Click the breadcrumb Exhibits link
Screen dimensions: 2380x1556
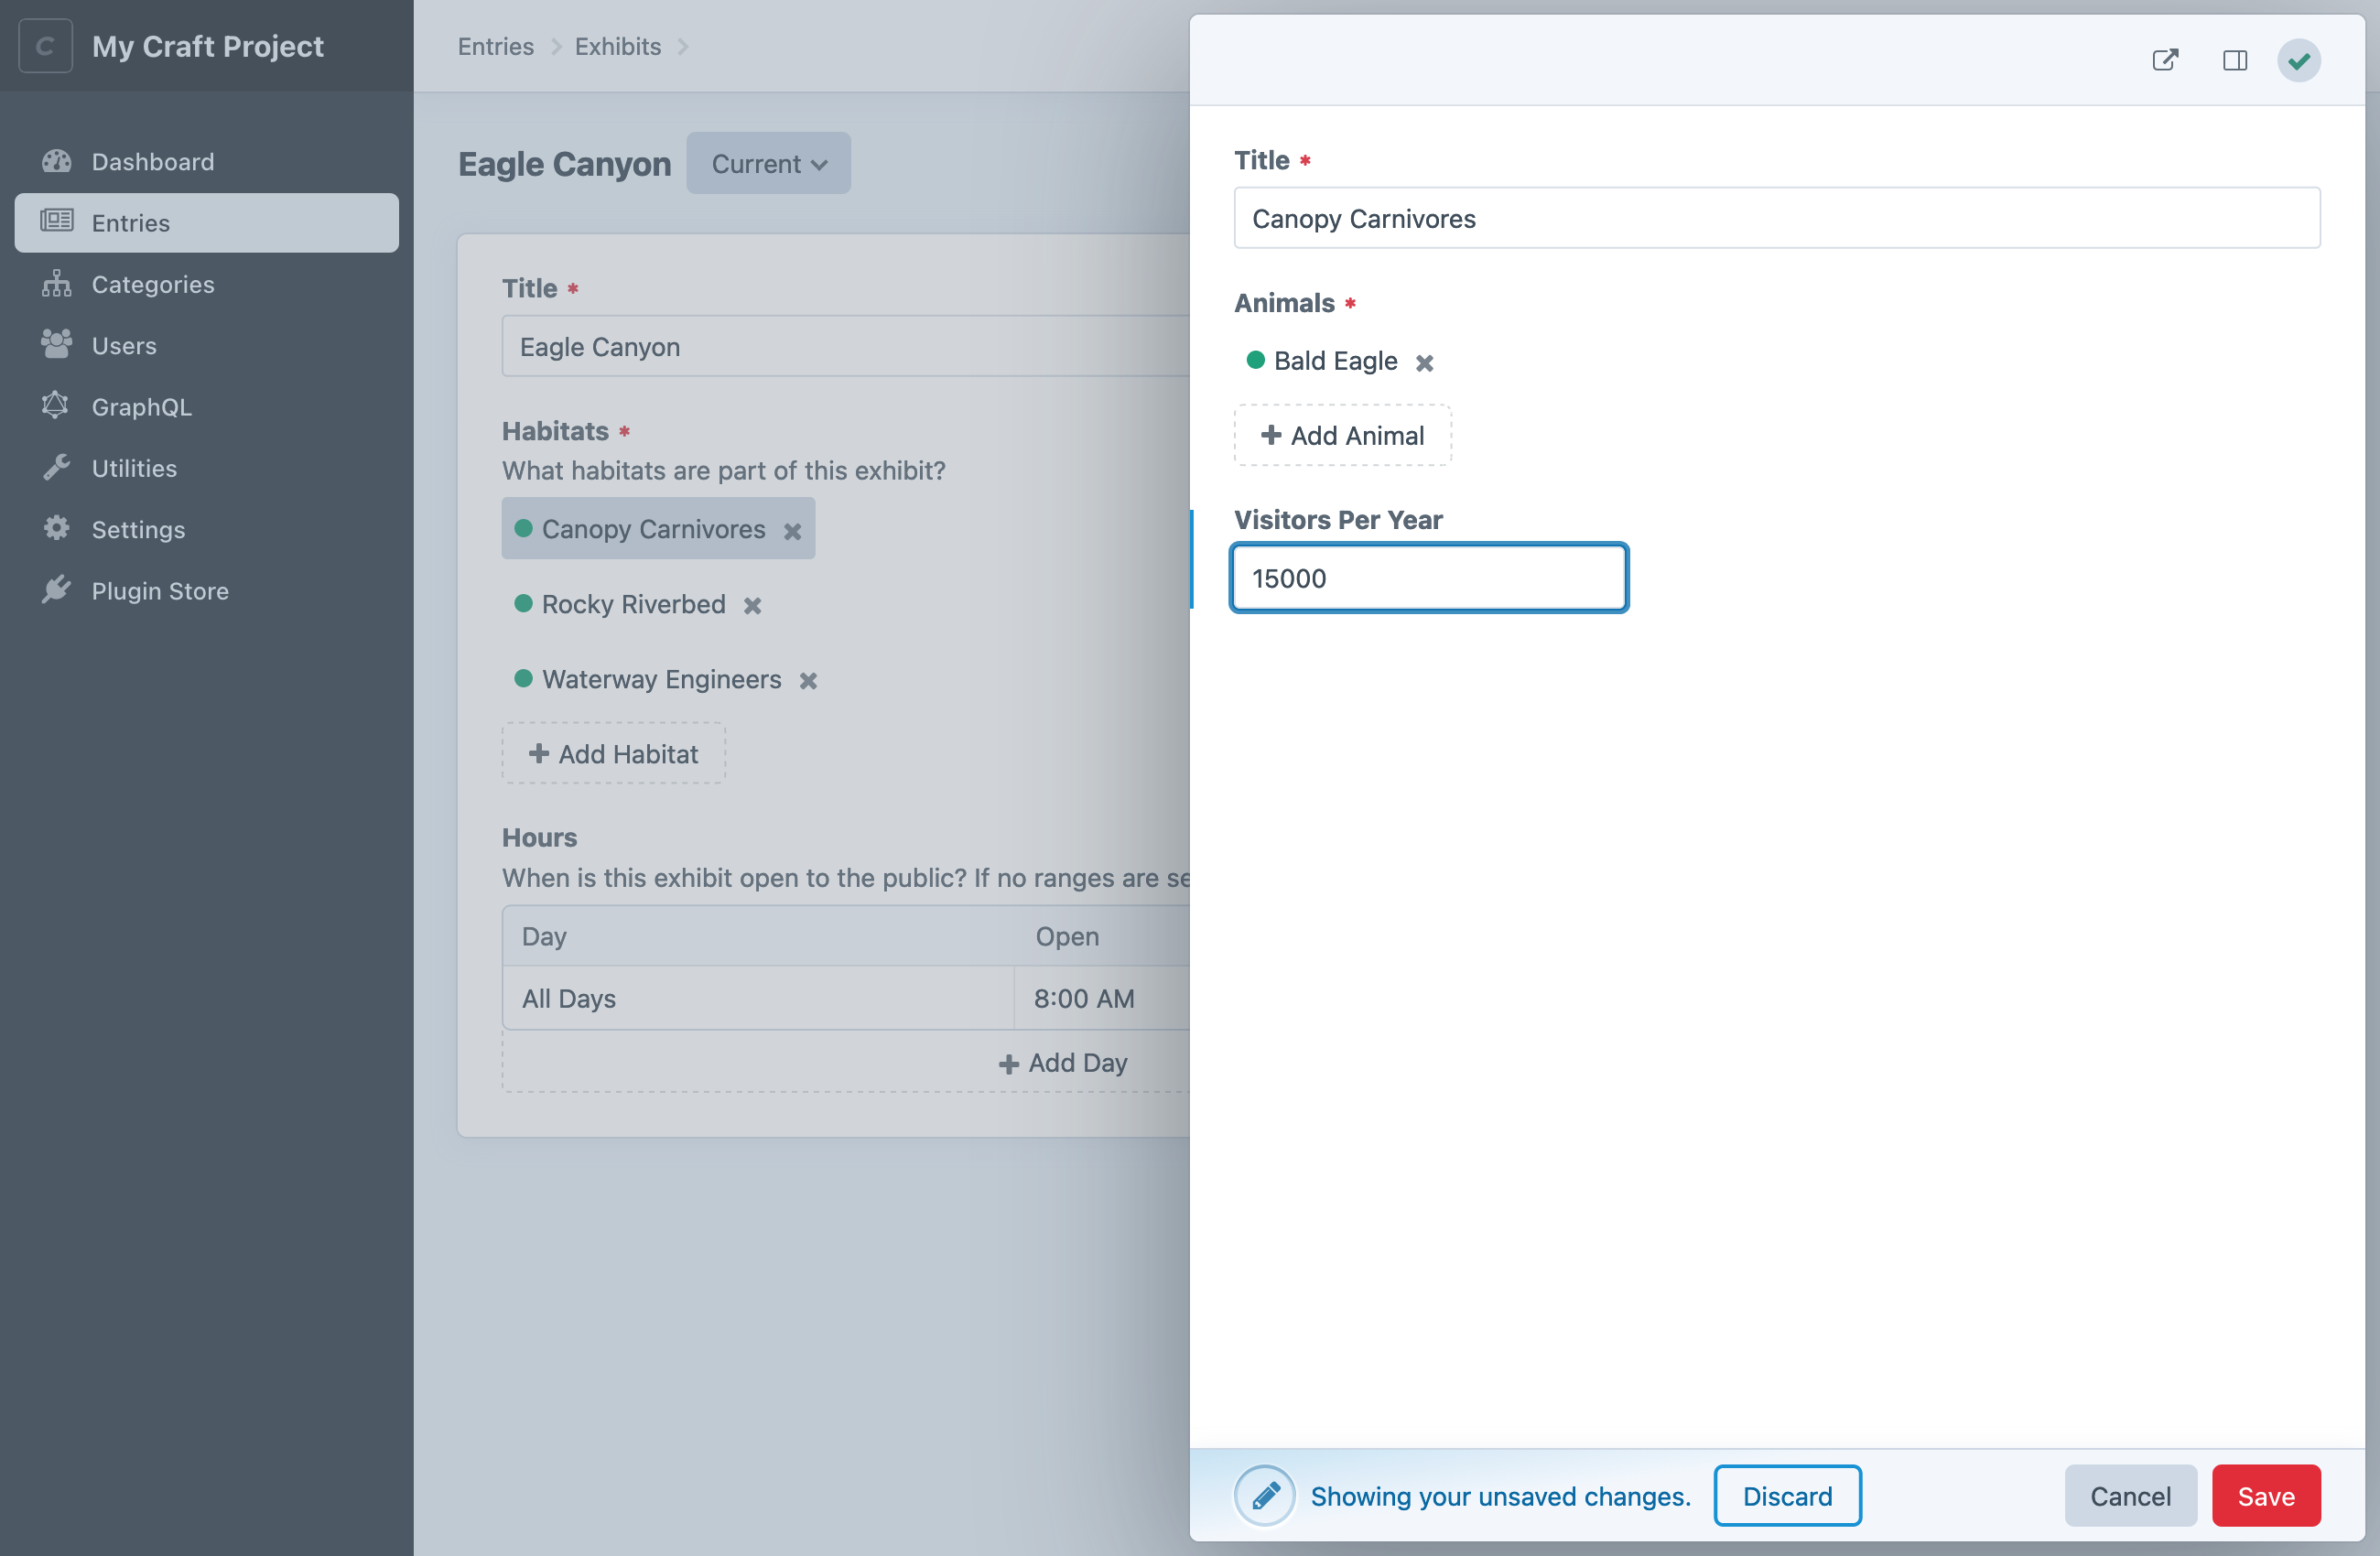pyautogui.click(x=618, y=43)
